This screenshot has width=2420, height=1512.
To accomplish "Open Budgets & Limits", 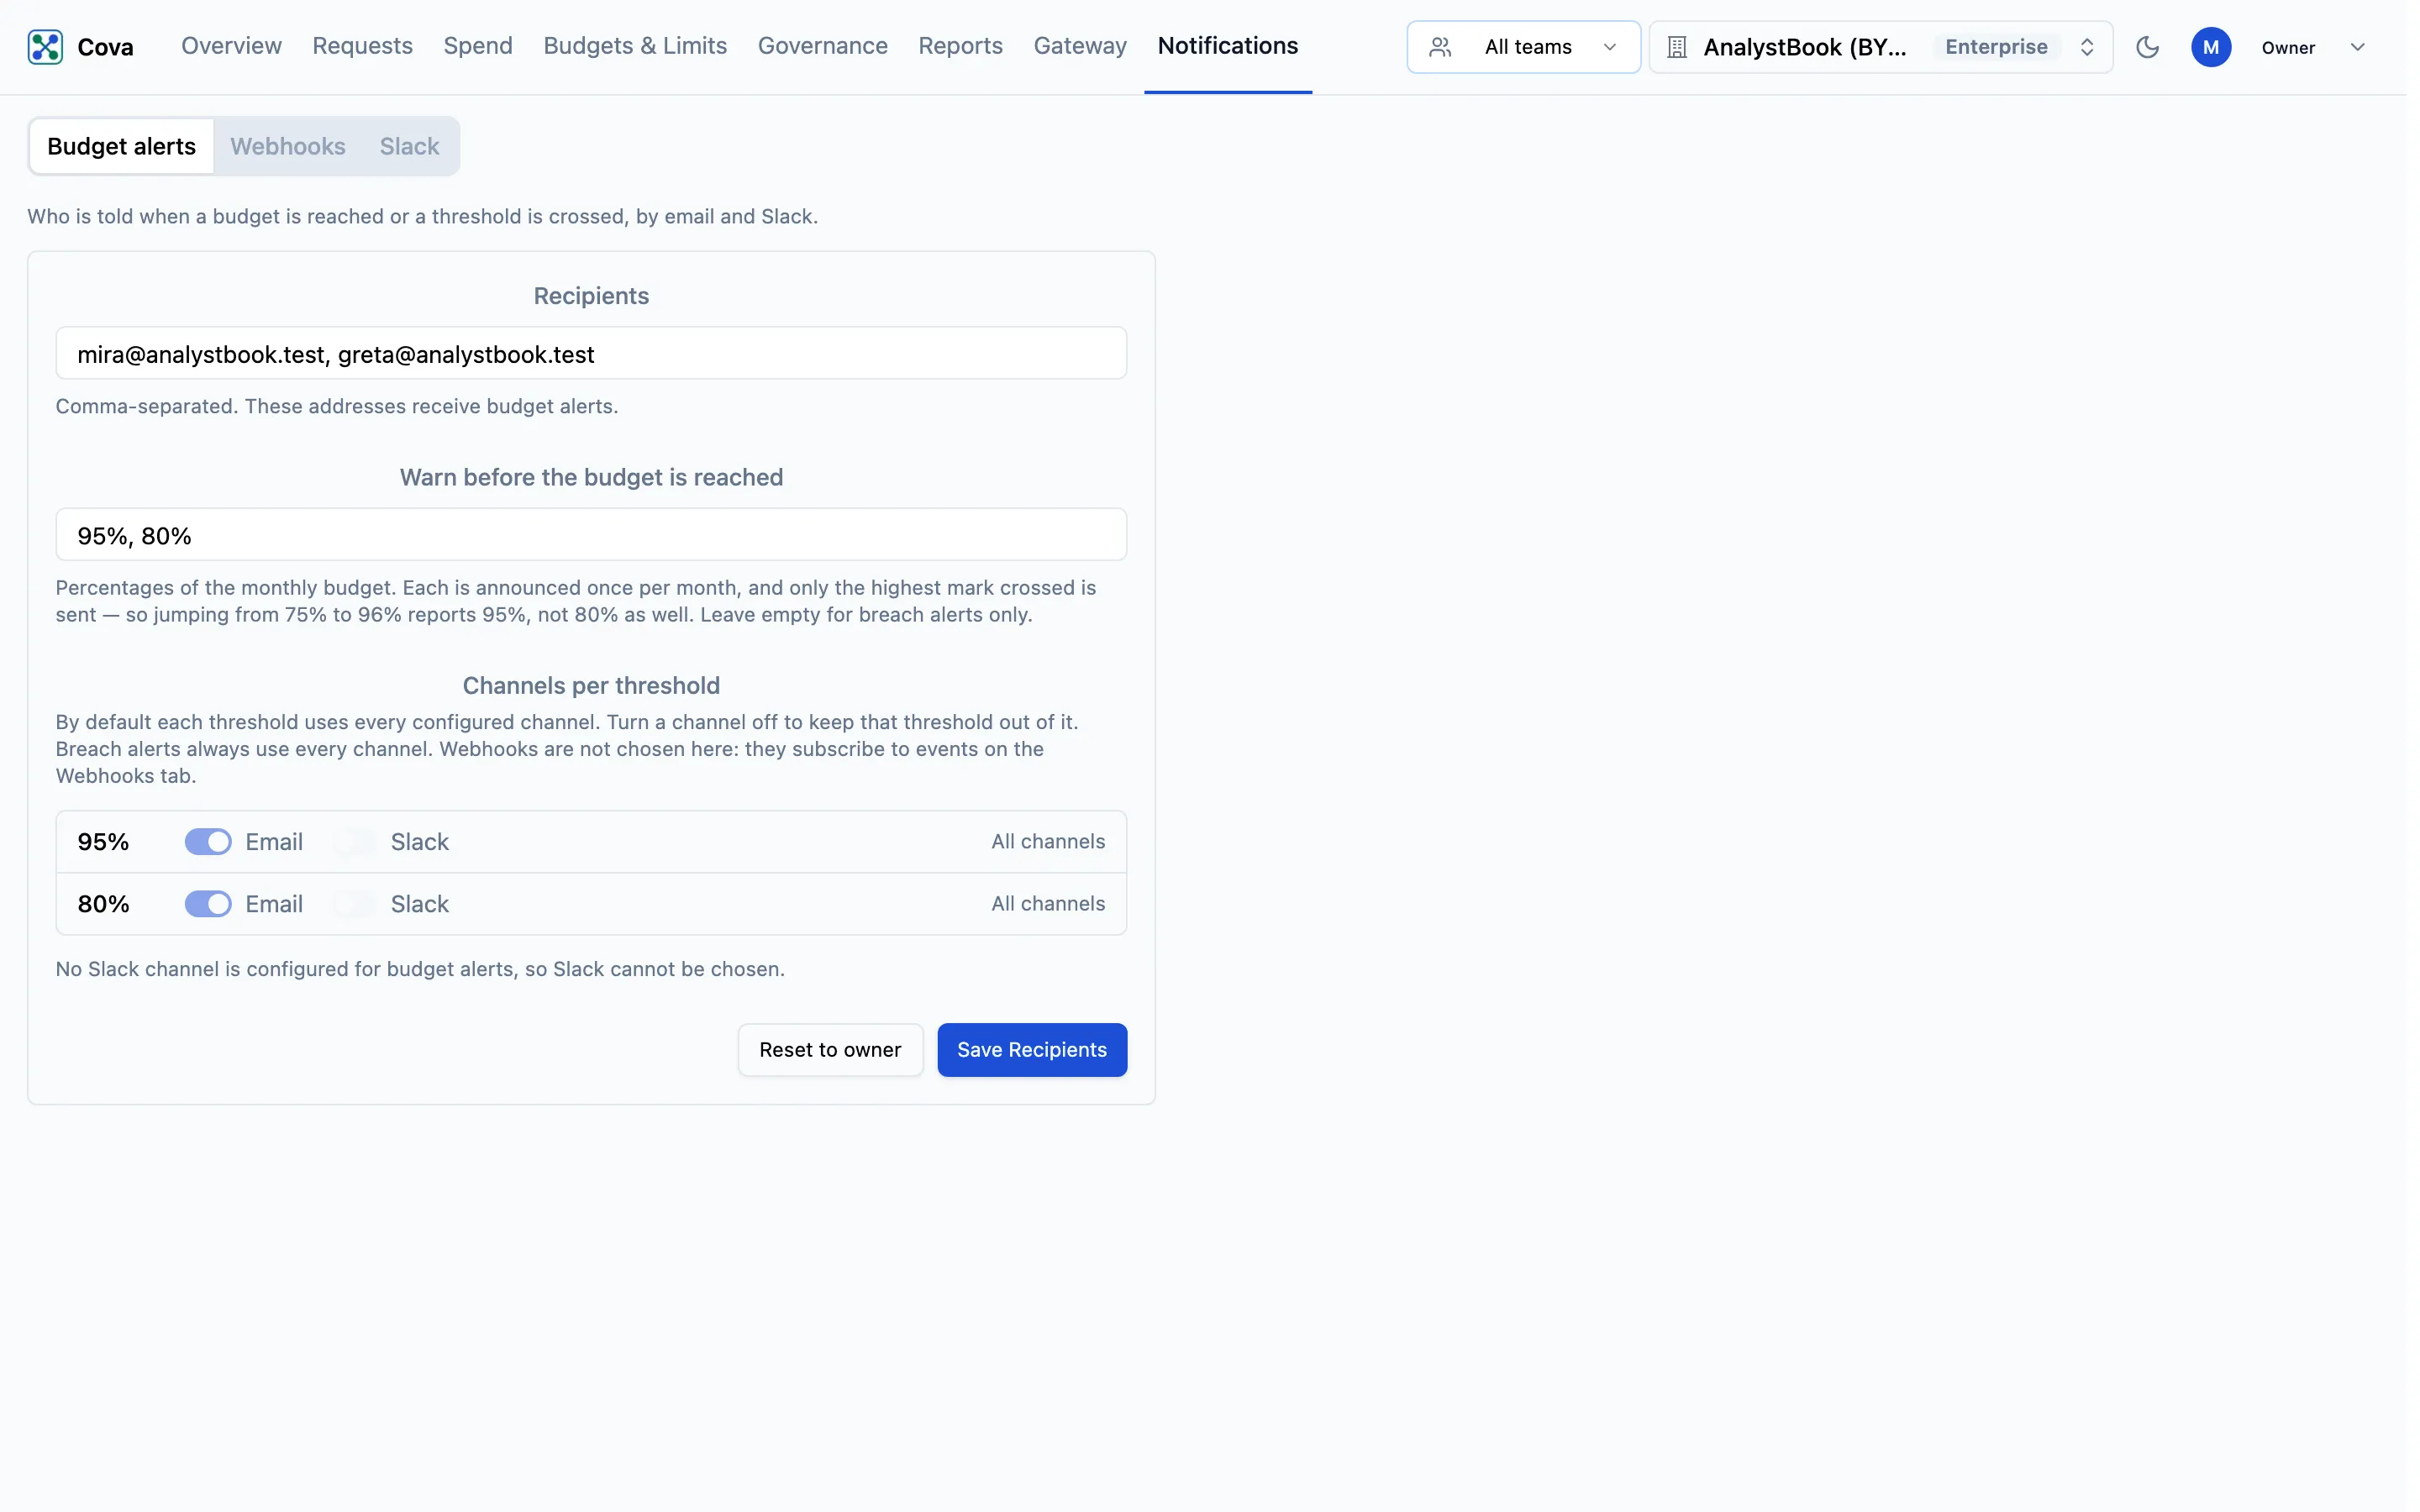I will click(635, 46).
